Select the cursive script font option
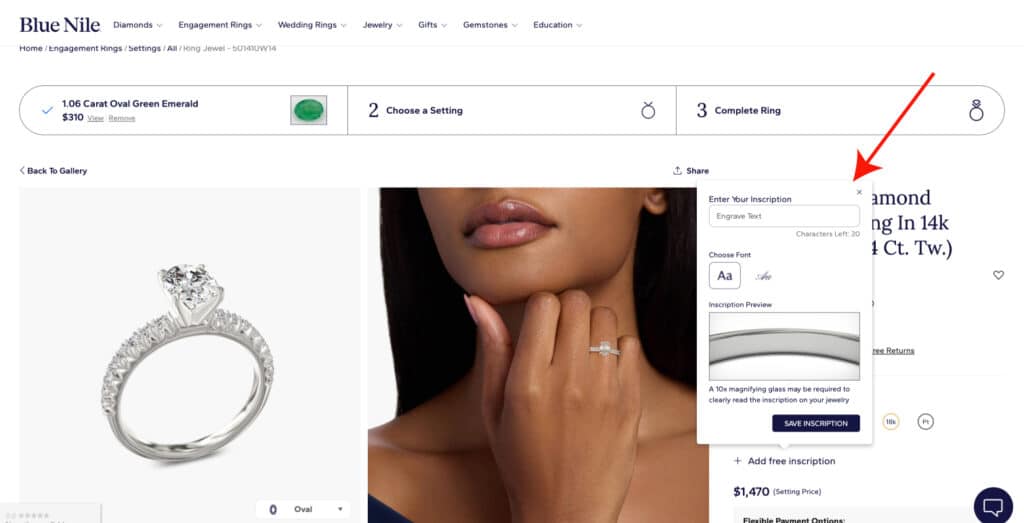The width and height of the screenshot is (1024, 523). 764,276
